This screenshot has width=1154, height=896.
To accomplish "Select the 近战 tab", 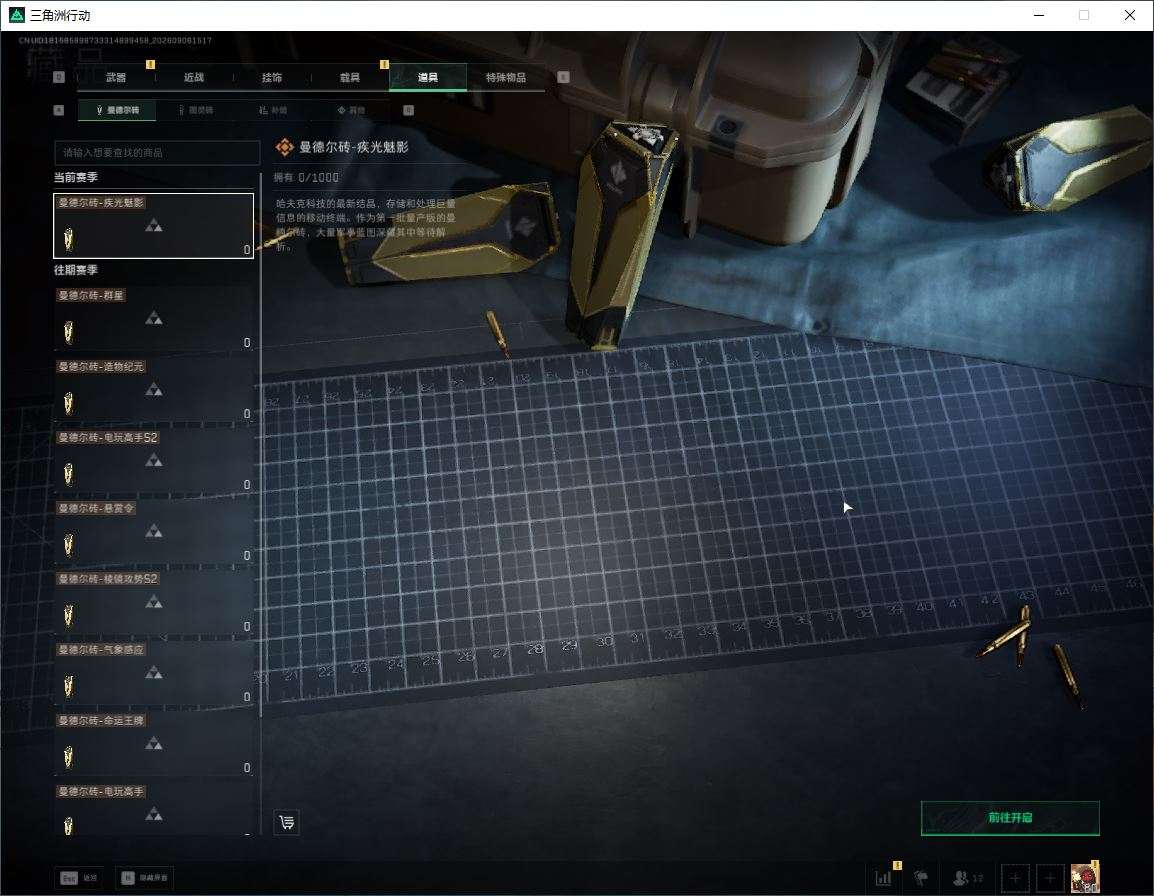I will coord(194,77).
